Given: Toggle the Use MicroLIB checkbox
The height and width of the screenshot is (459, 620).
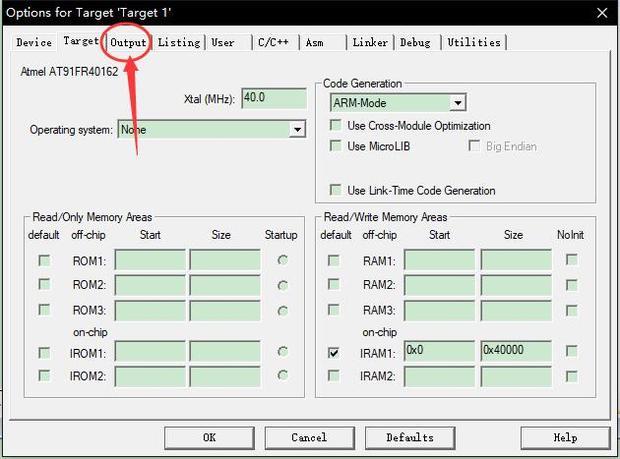Looking at the screenshot, I should 336,146.
